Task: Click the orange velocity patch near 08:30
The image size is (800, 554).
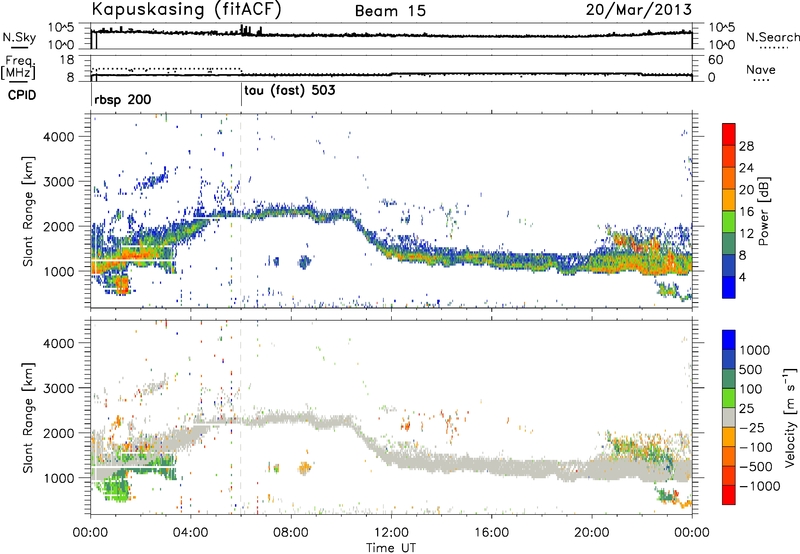Action: (304, 467)
